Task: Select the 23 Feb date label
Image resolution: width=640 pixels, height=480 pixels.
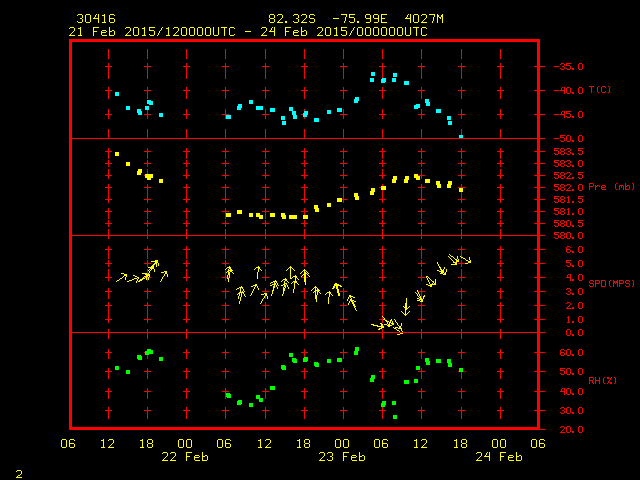Action: pyautogui.click(x=342, y=457)
